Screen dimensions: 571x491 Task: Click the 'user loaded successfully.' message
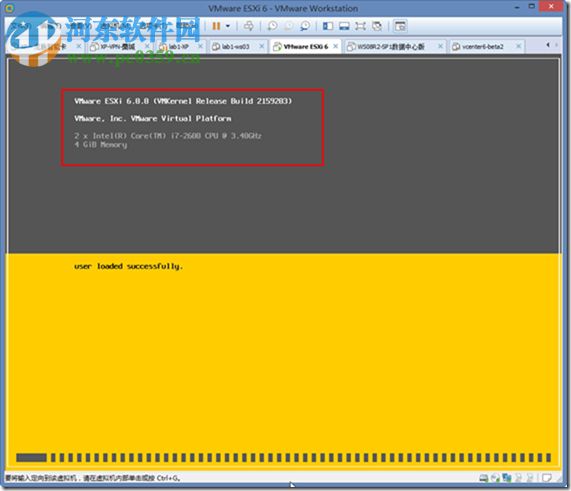tap(129, 266)
